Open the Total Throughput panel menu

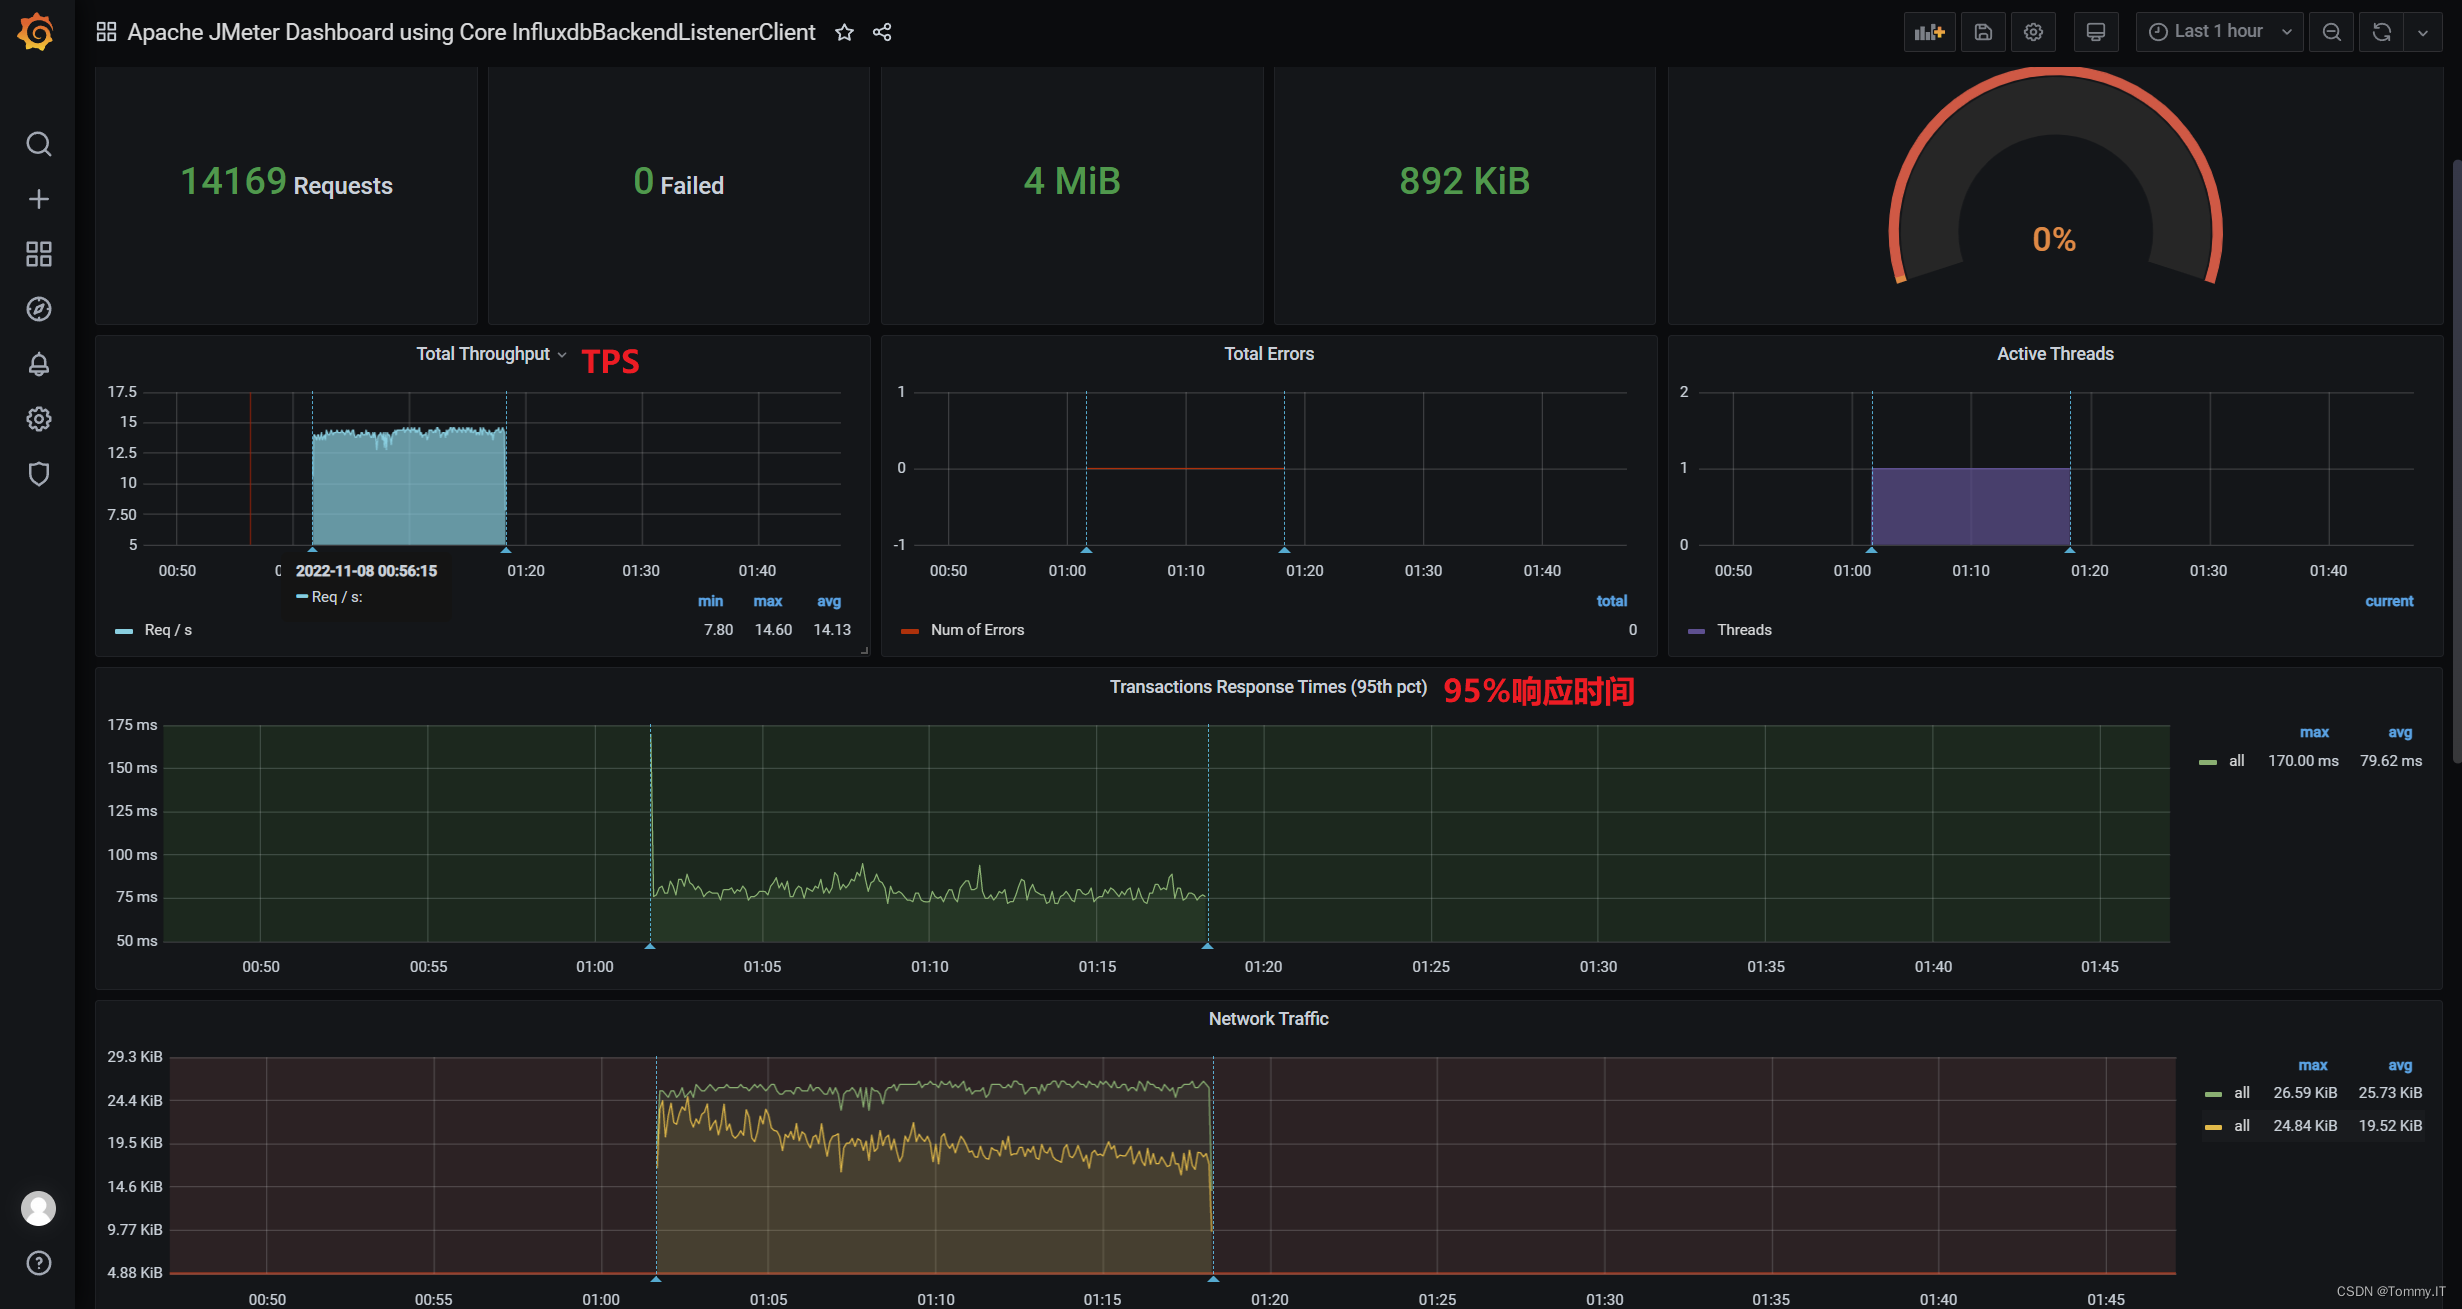click(x=562, y=354)
